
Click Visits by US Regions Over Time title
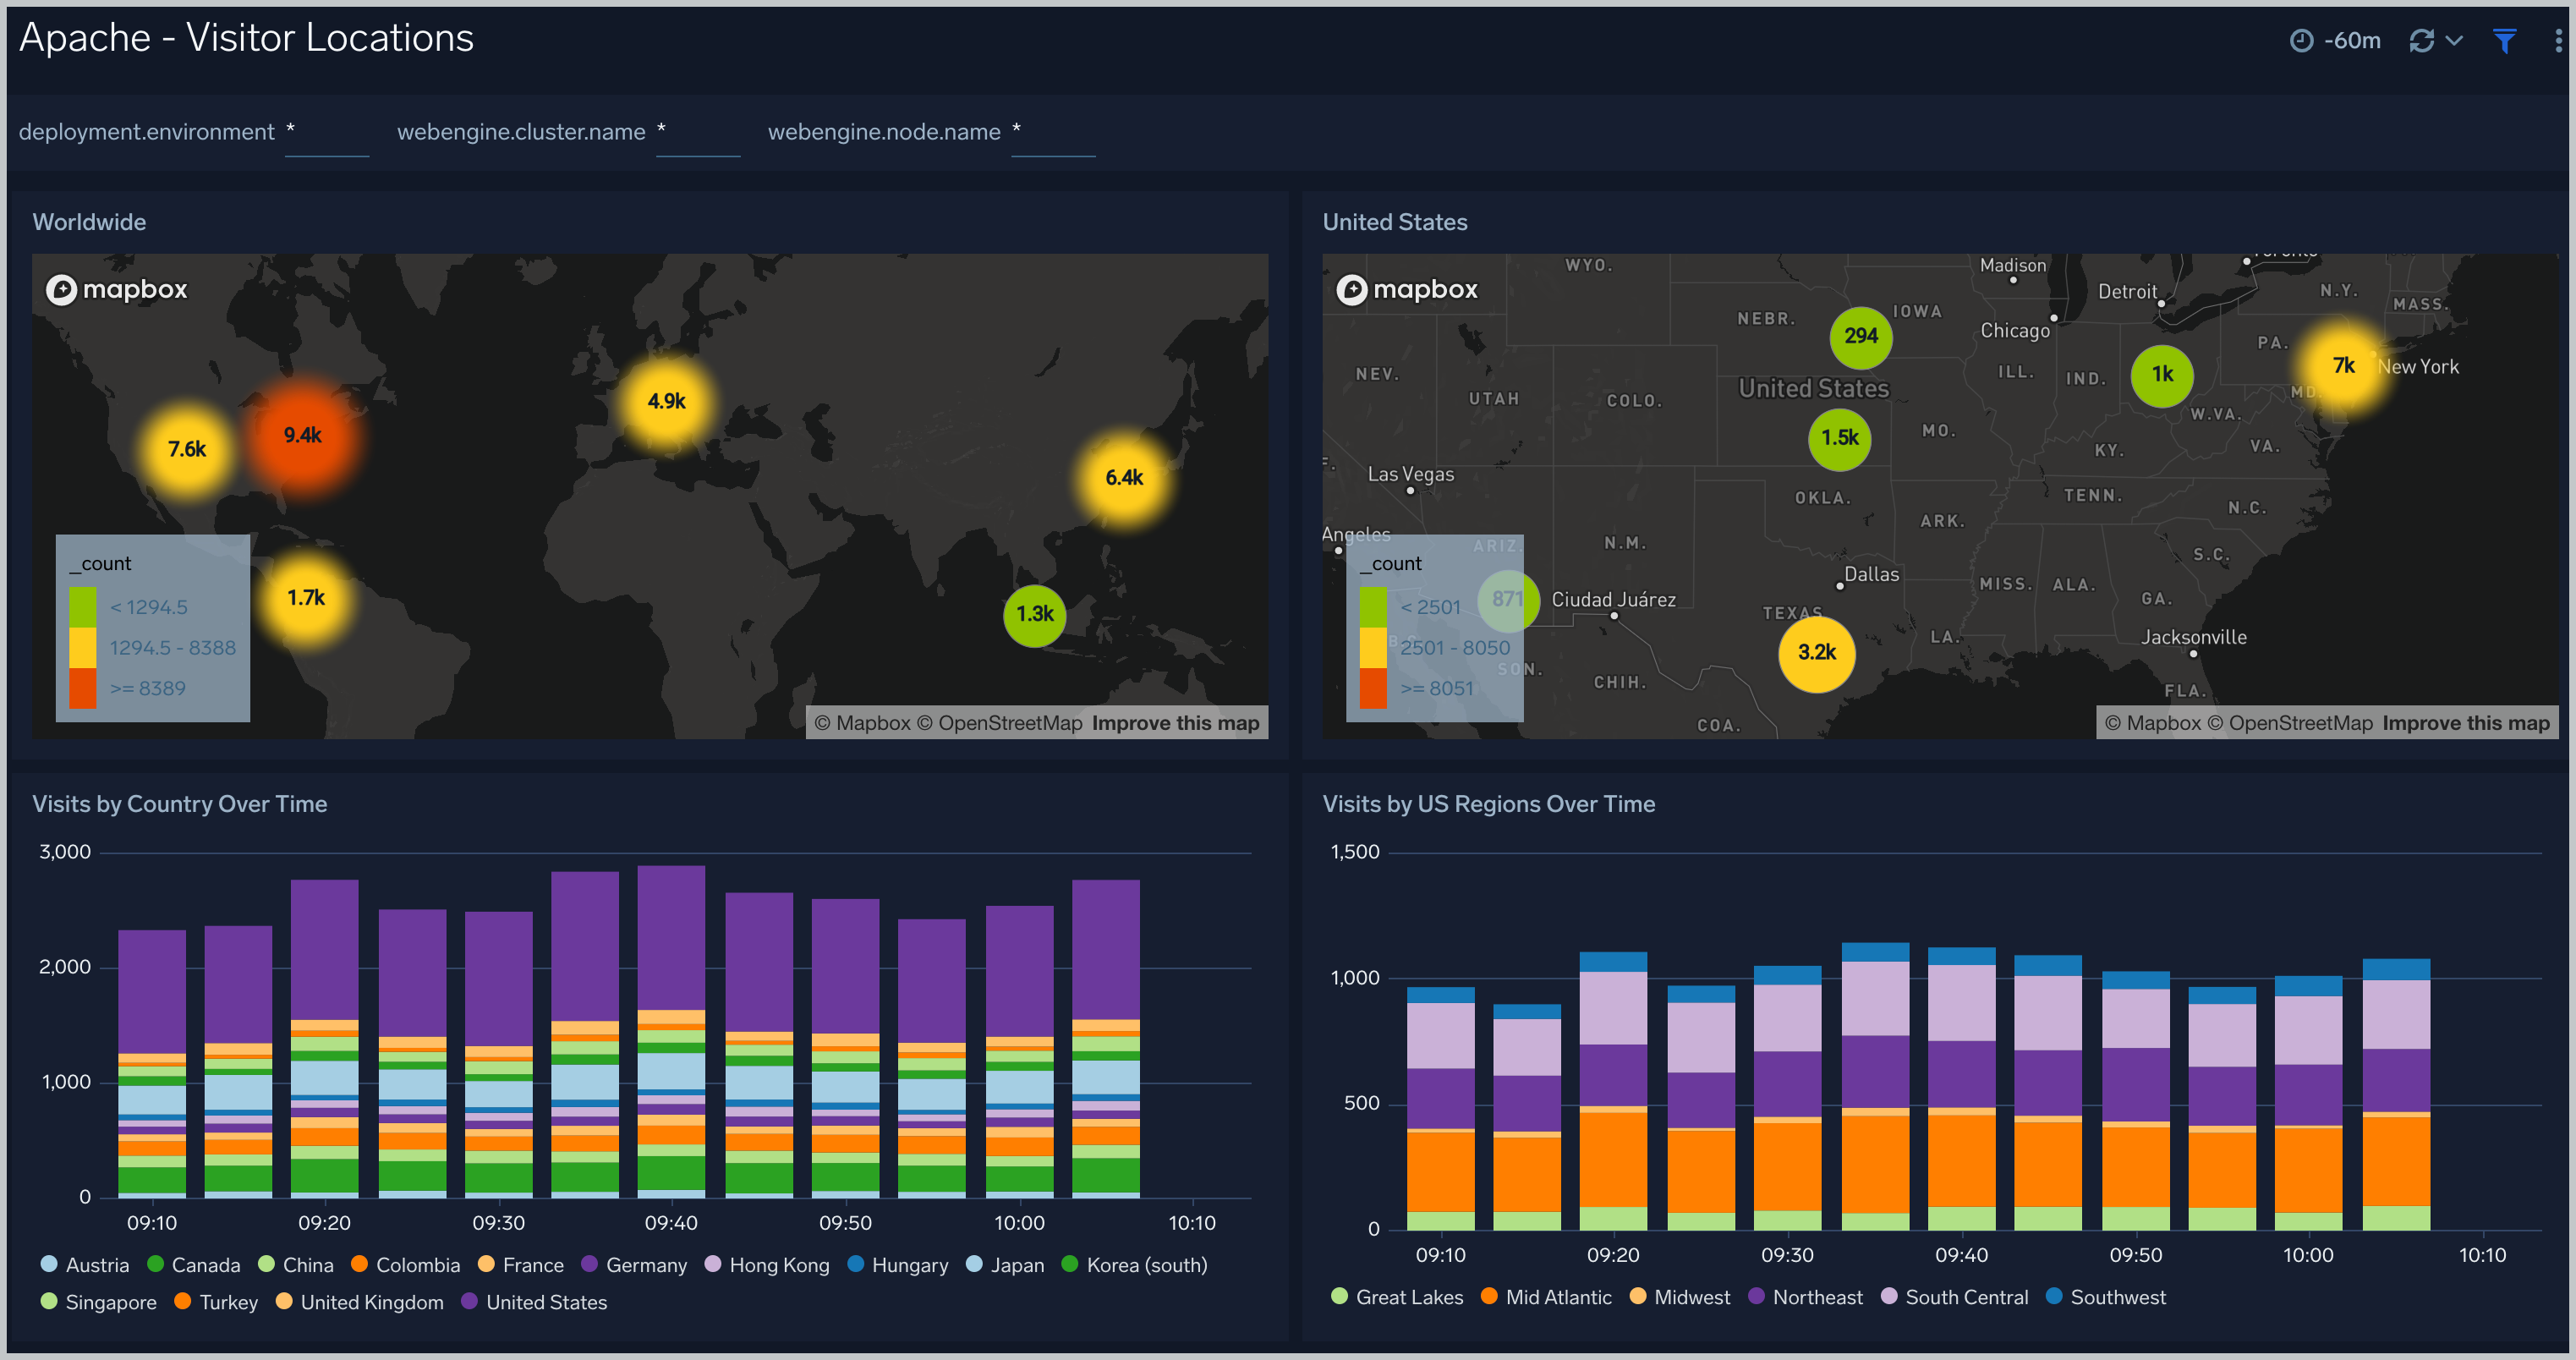click(1489, 804)
